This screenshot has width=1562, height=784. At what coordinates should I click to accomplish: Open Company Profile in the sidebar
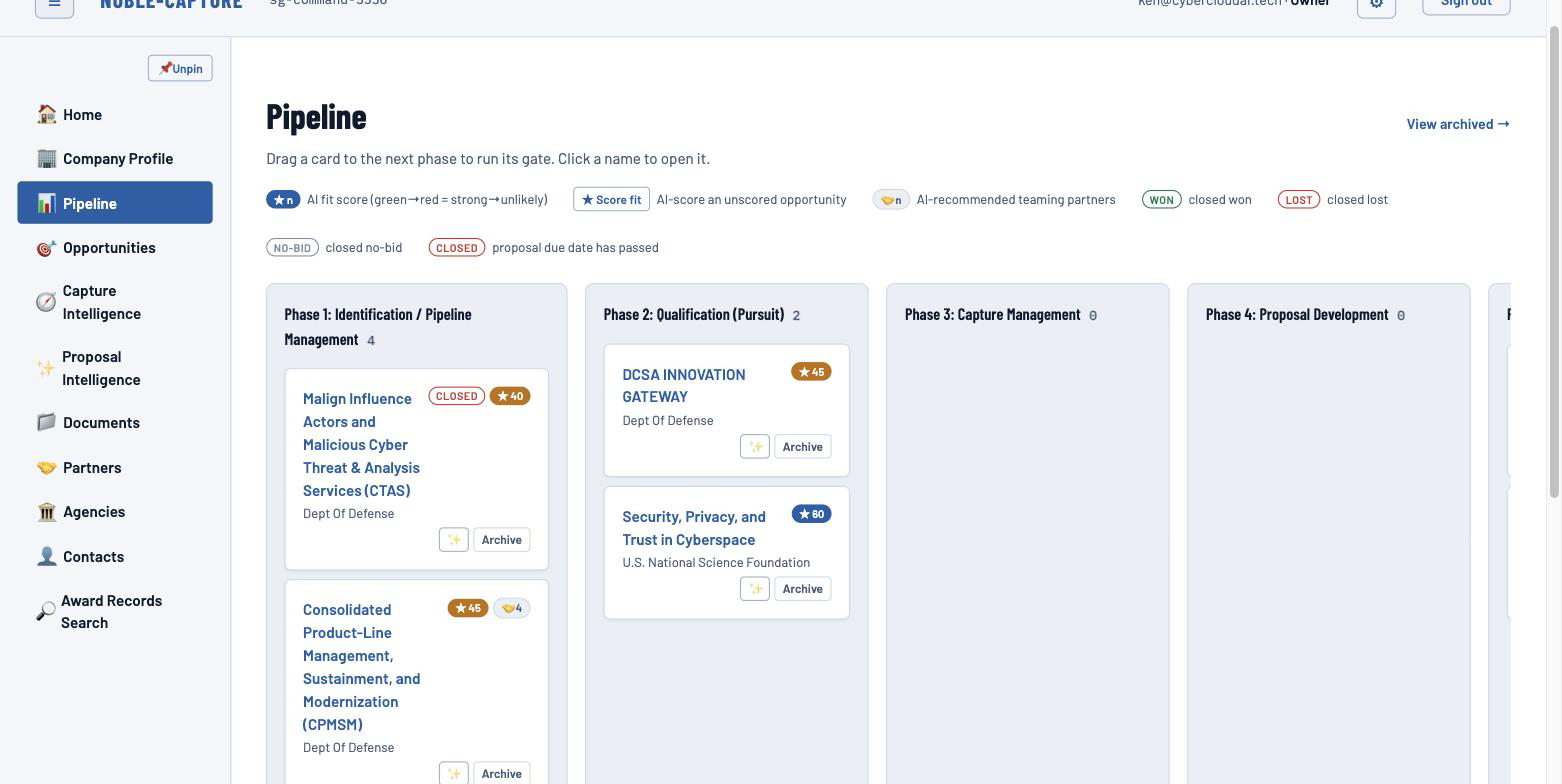[115, 158]
